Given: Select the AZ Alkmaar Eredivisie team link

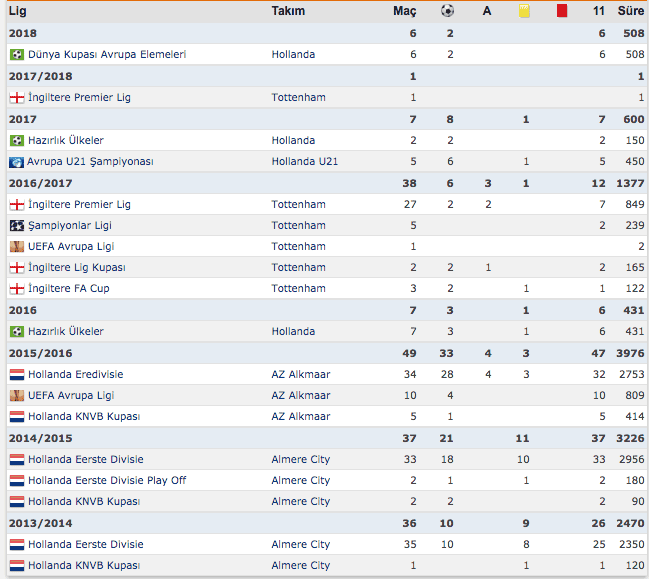Looking at the screenshot, I should coord(300,375).
